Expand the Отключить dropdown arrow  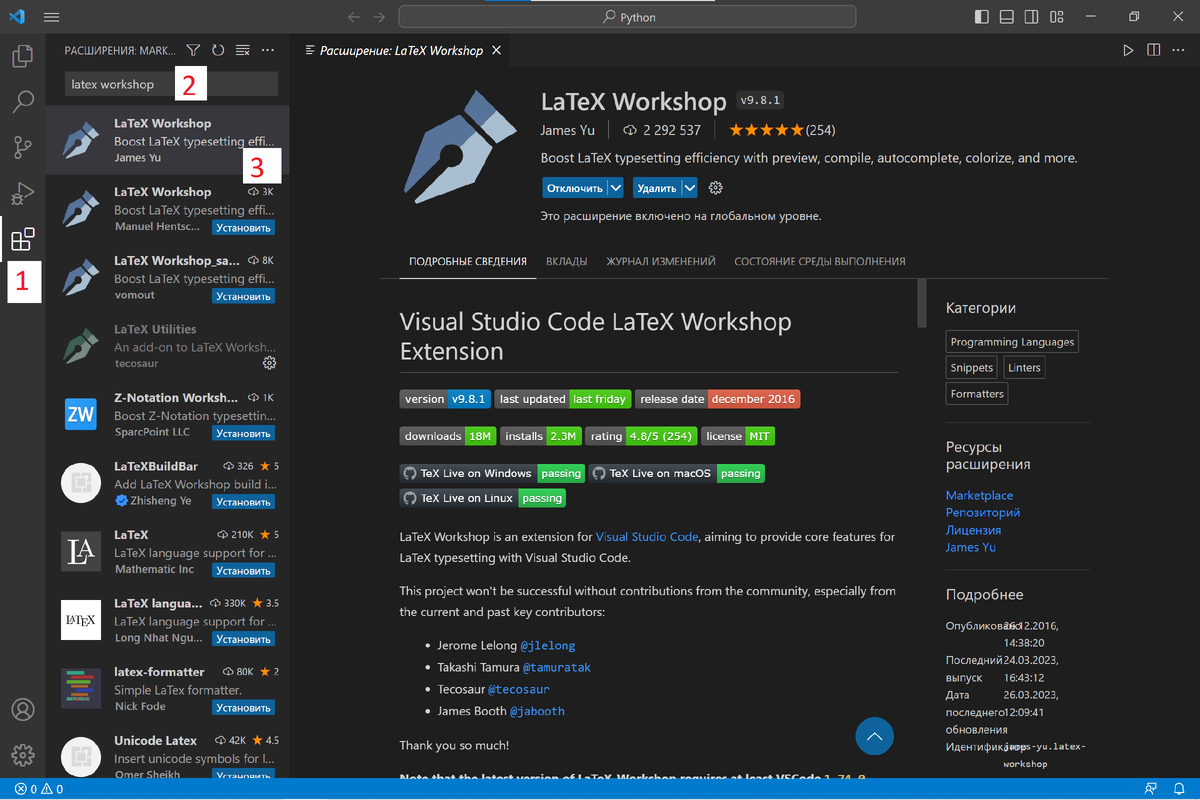[x=615, y=188]
